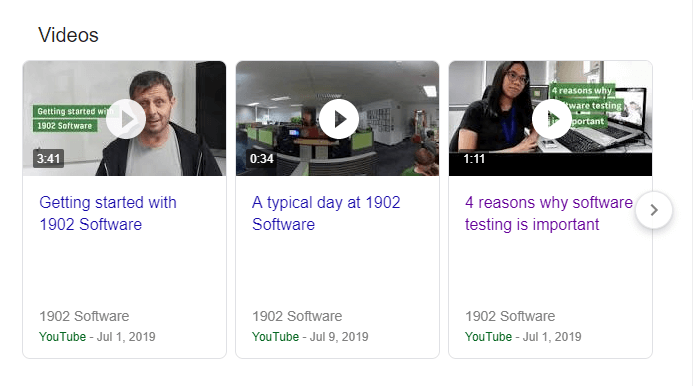Open the 'A typical day at 1902 Software' title link

pos(326,213)
